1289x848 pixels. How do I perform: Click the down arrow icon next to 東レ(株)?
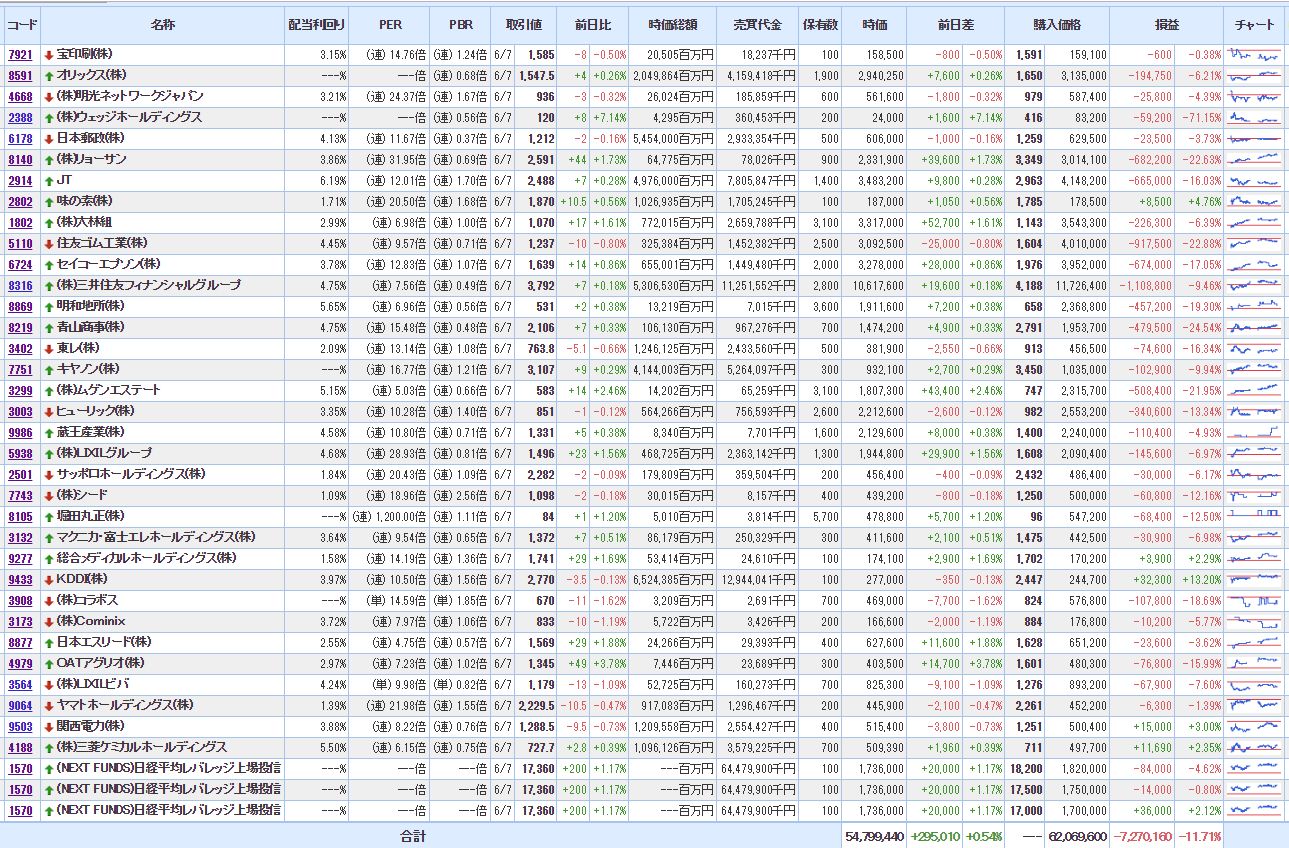pyautogui.click(x=49, y=348)
